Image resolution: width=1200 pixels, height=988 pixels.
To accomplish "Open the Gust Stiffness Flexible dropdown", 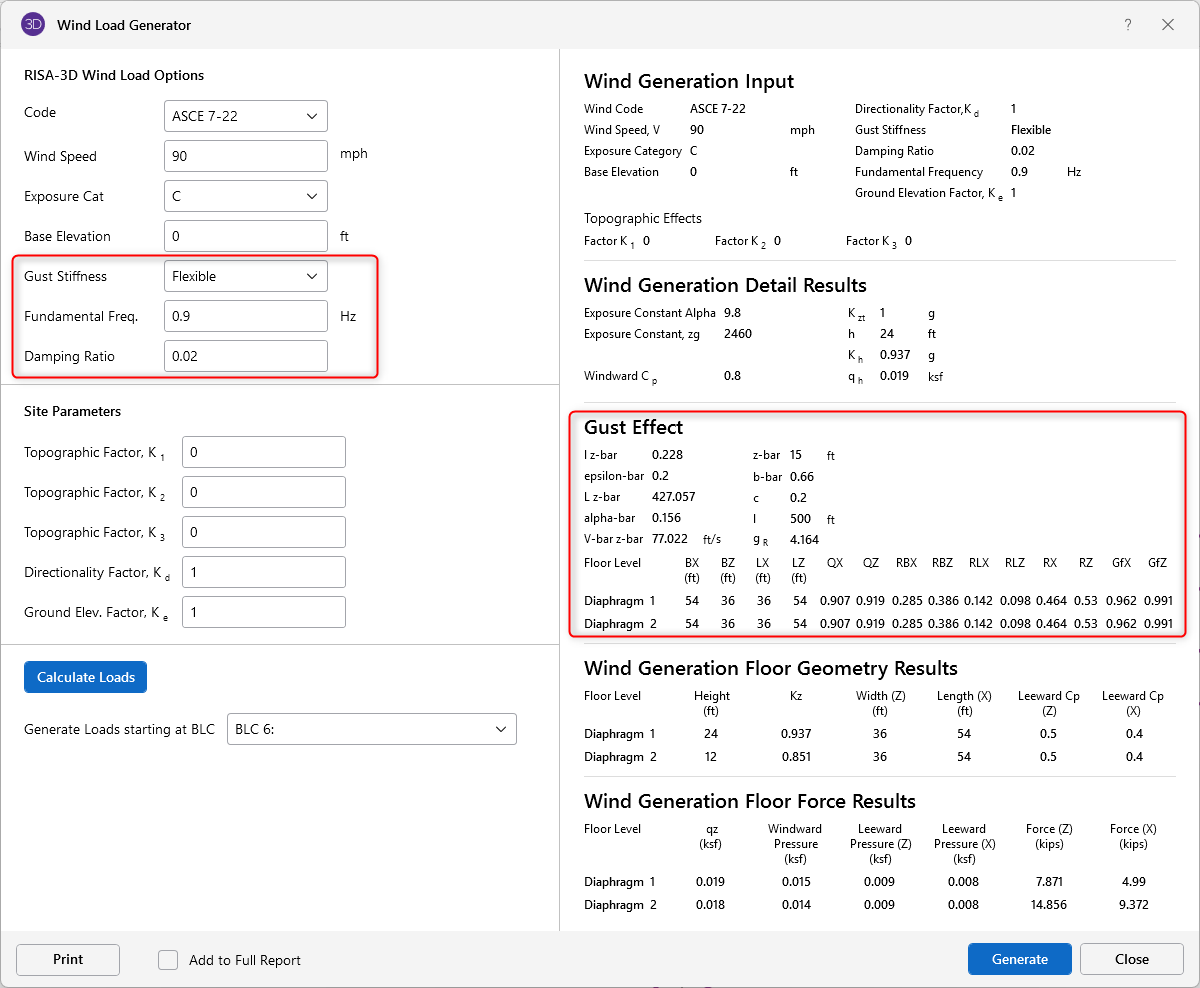I will click(x=245, y=276).
